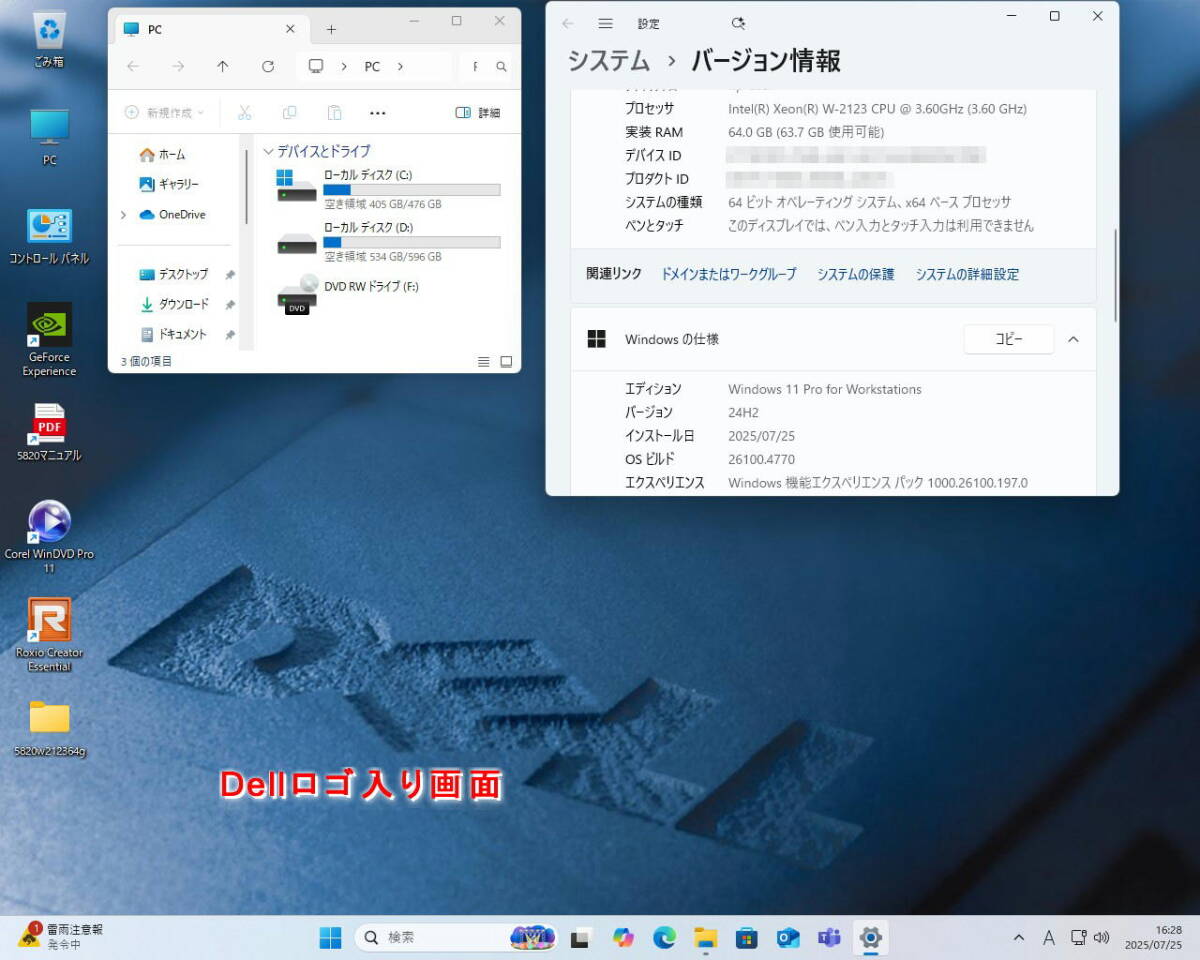
Task: Select the ローカル ディスク (C:) drive
Action: [388, 189]
